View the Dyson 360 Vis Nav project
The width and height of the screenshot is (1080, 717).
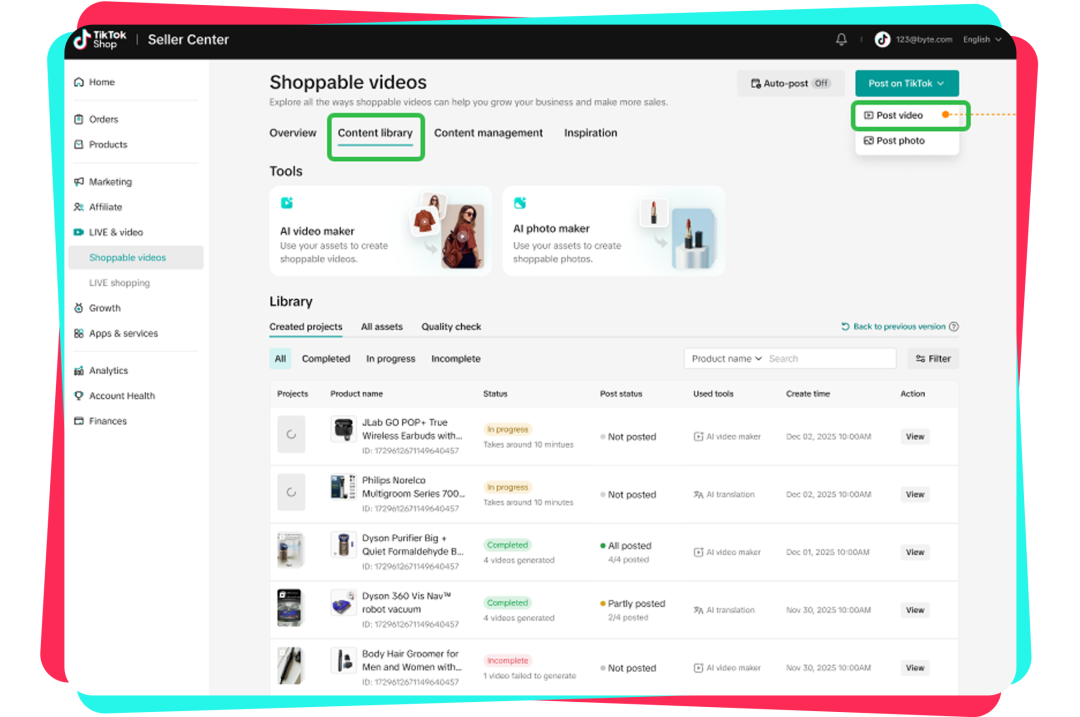point(915,609)
